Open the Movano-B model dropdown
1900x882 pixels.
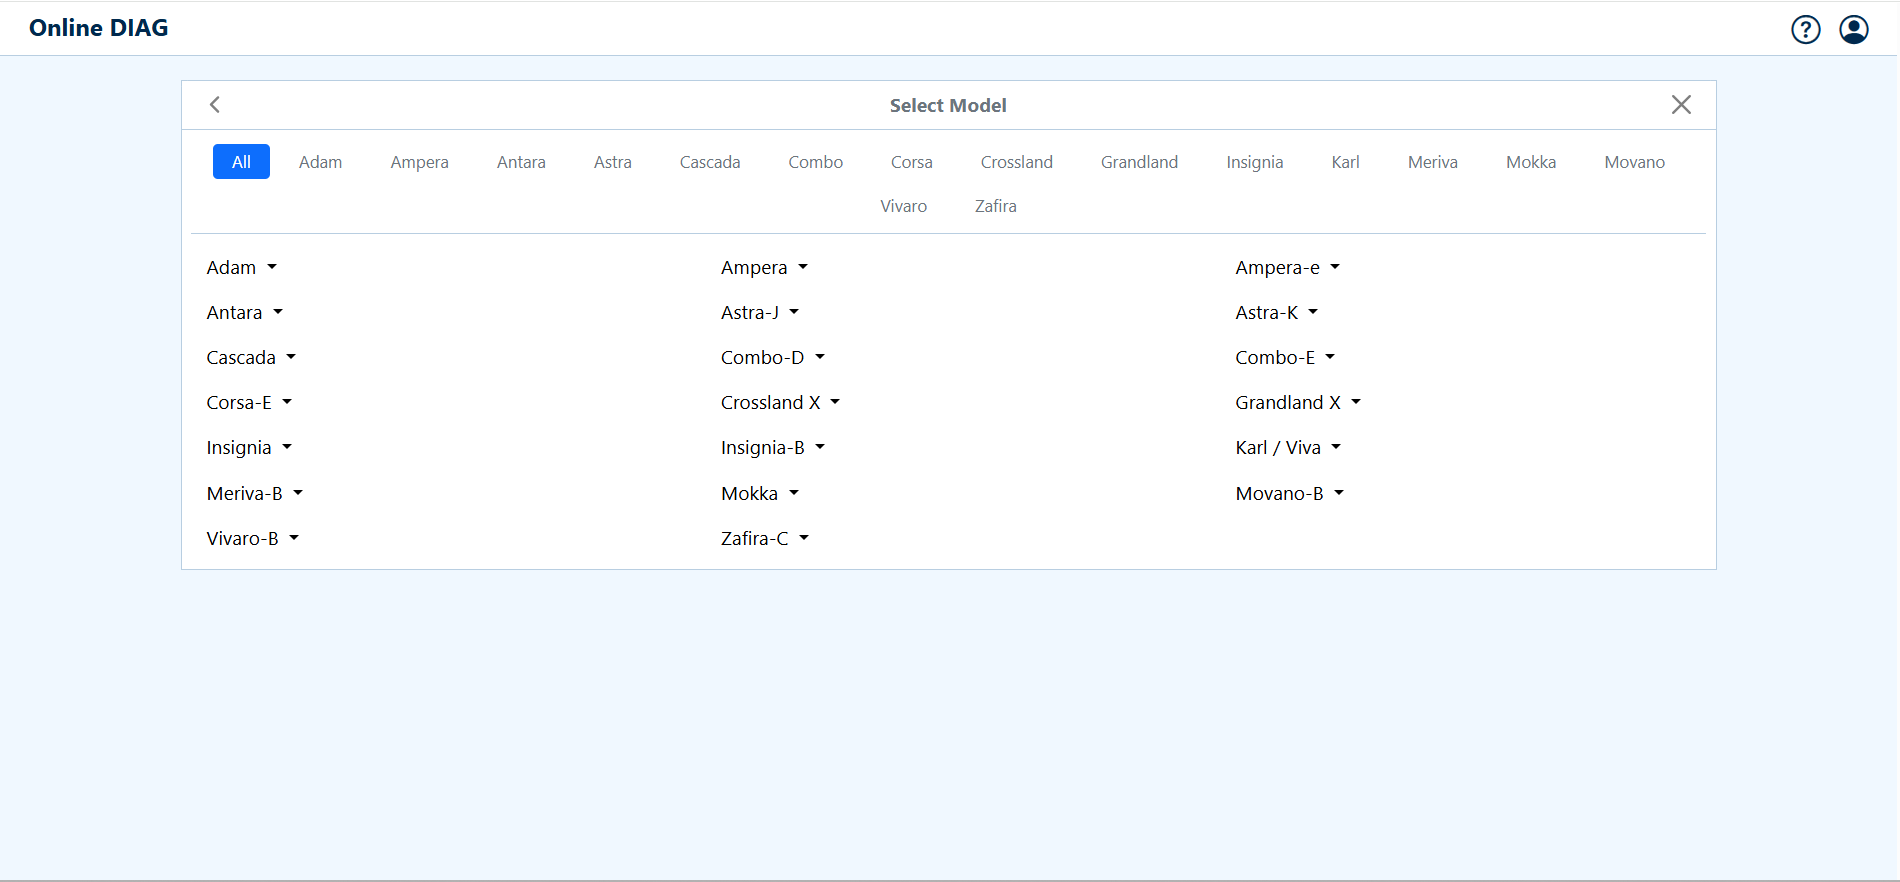(1289, 494)
